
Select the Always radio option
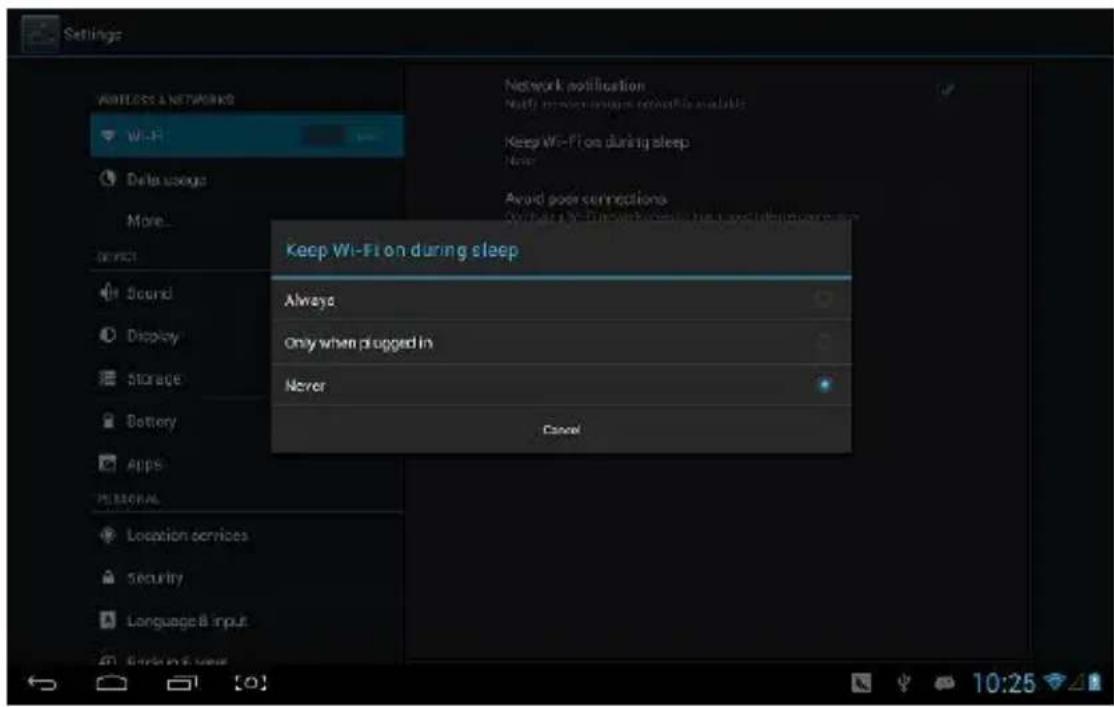tap(561, 301)
